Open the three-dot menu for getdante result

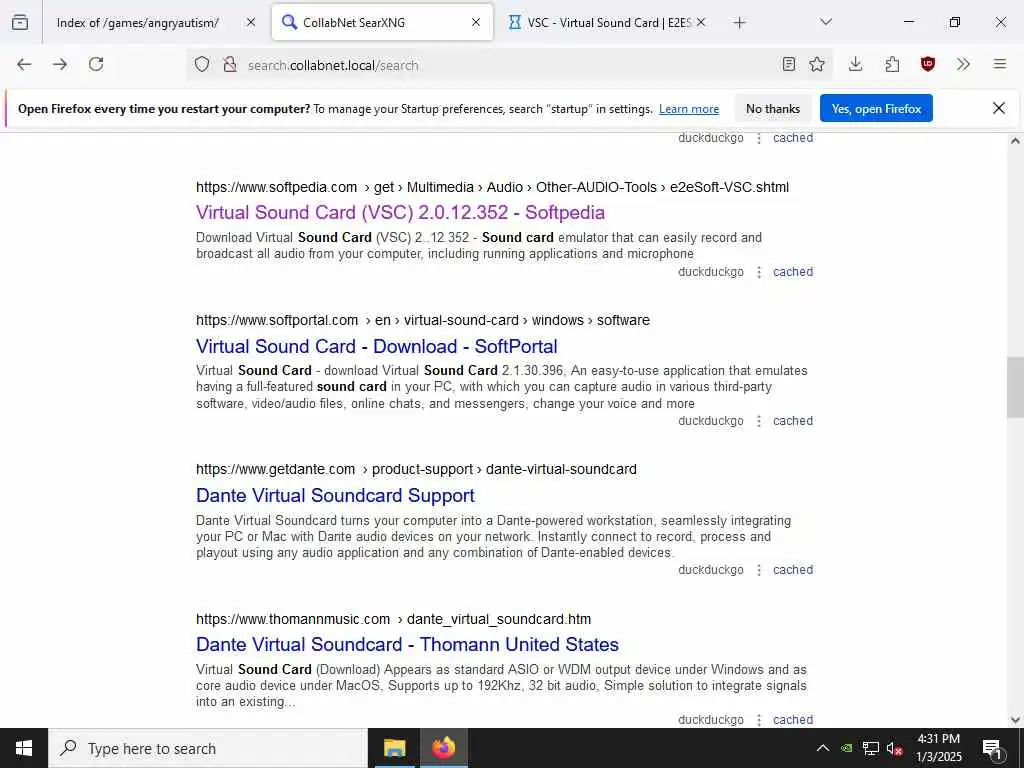[759, 570]
